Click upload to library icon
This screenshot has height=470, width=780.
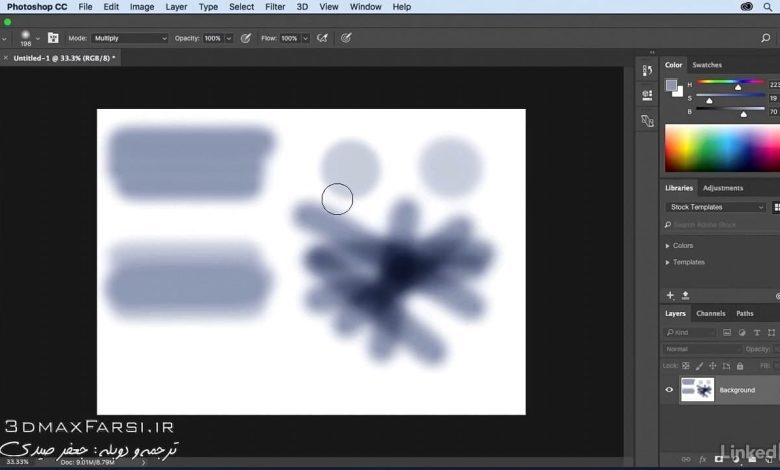pyautogui.click(x=685, y=295)
